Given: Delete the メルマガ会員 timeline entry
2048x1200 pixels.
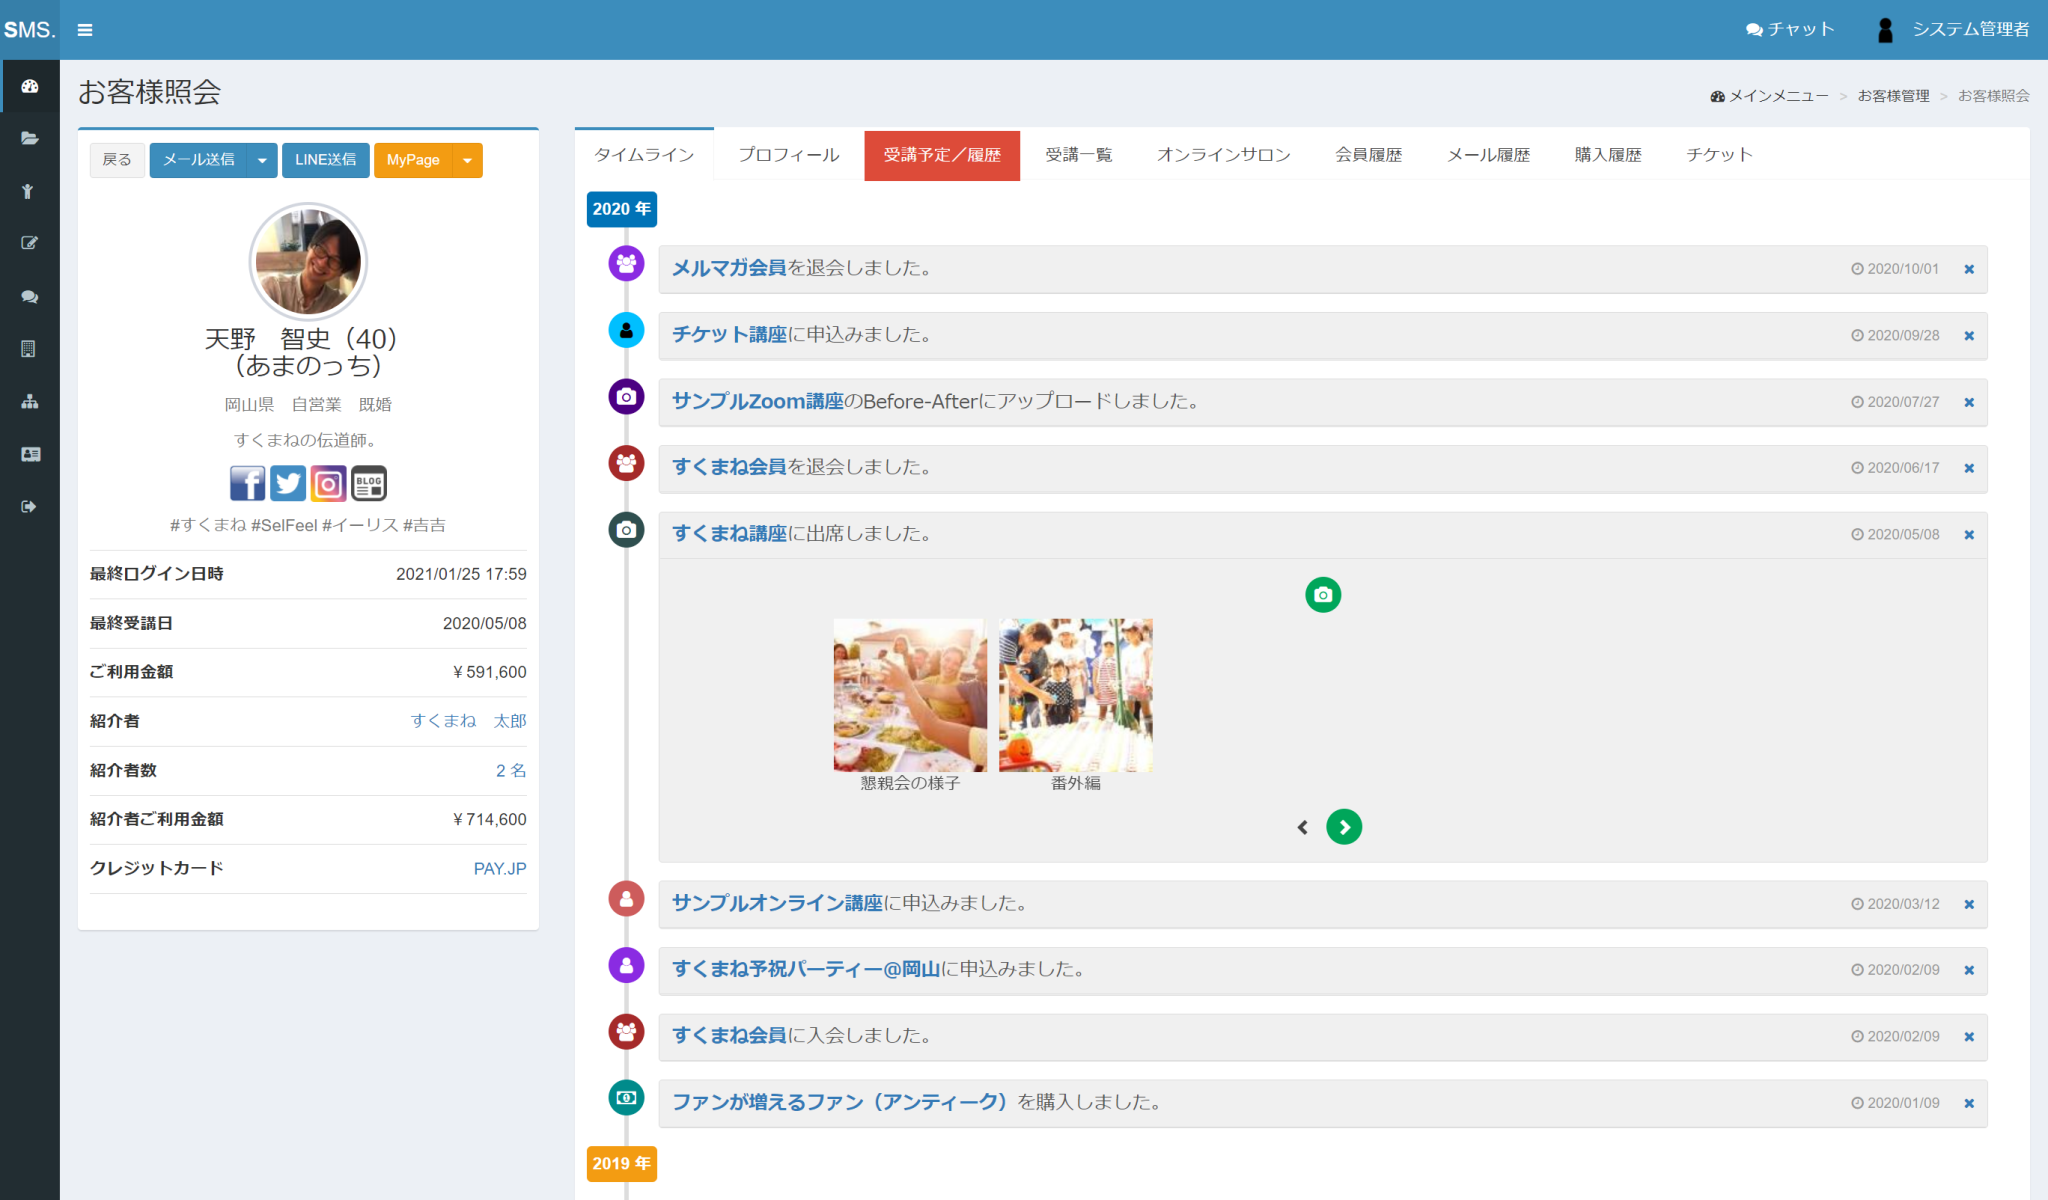Looking at the screenshot, I should [1969, 269].
